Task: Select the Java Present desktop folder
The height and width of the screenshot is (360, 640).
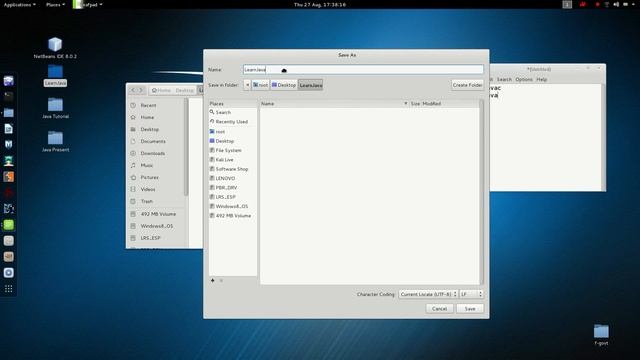Action: pos(55,141)
